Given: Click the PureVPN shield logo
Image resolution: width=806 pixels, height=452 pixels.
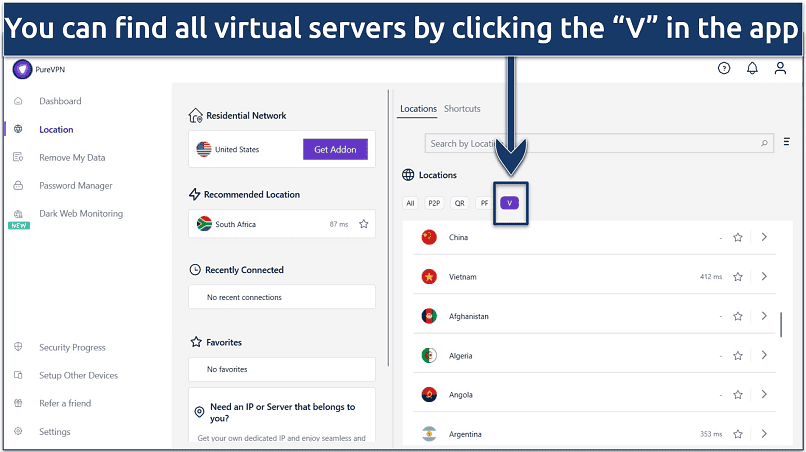Looking at the screenshot, I should tap(22, 69).
